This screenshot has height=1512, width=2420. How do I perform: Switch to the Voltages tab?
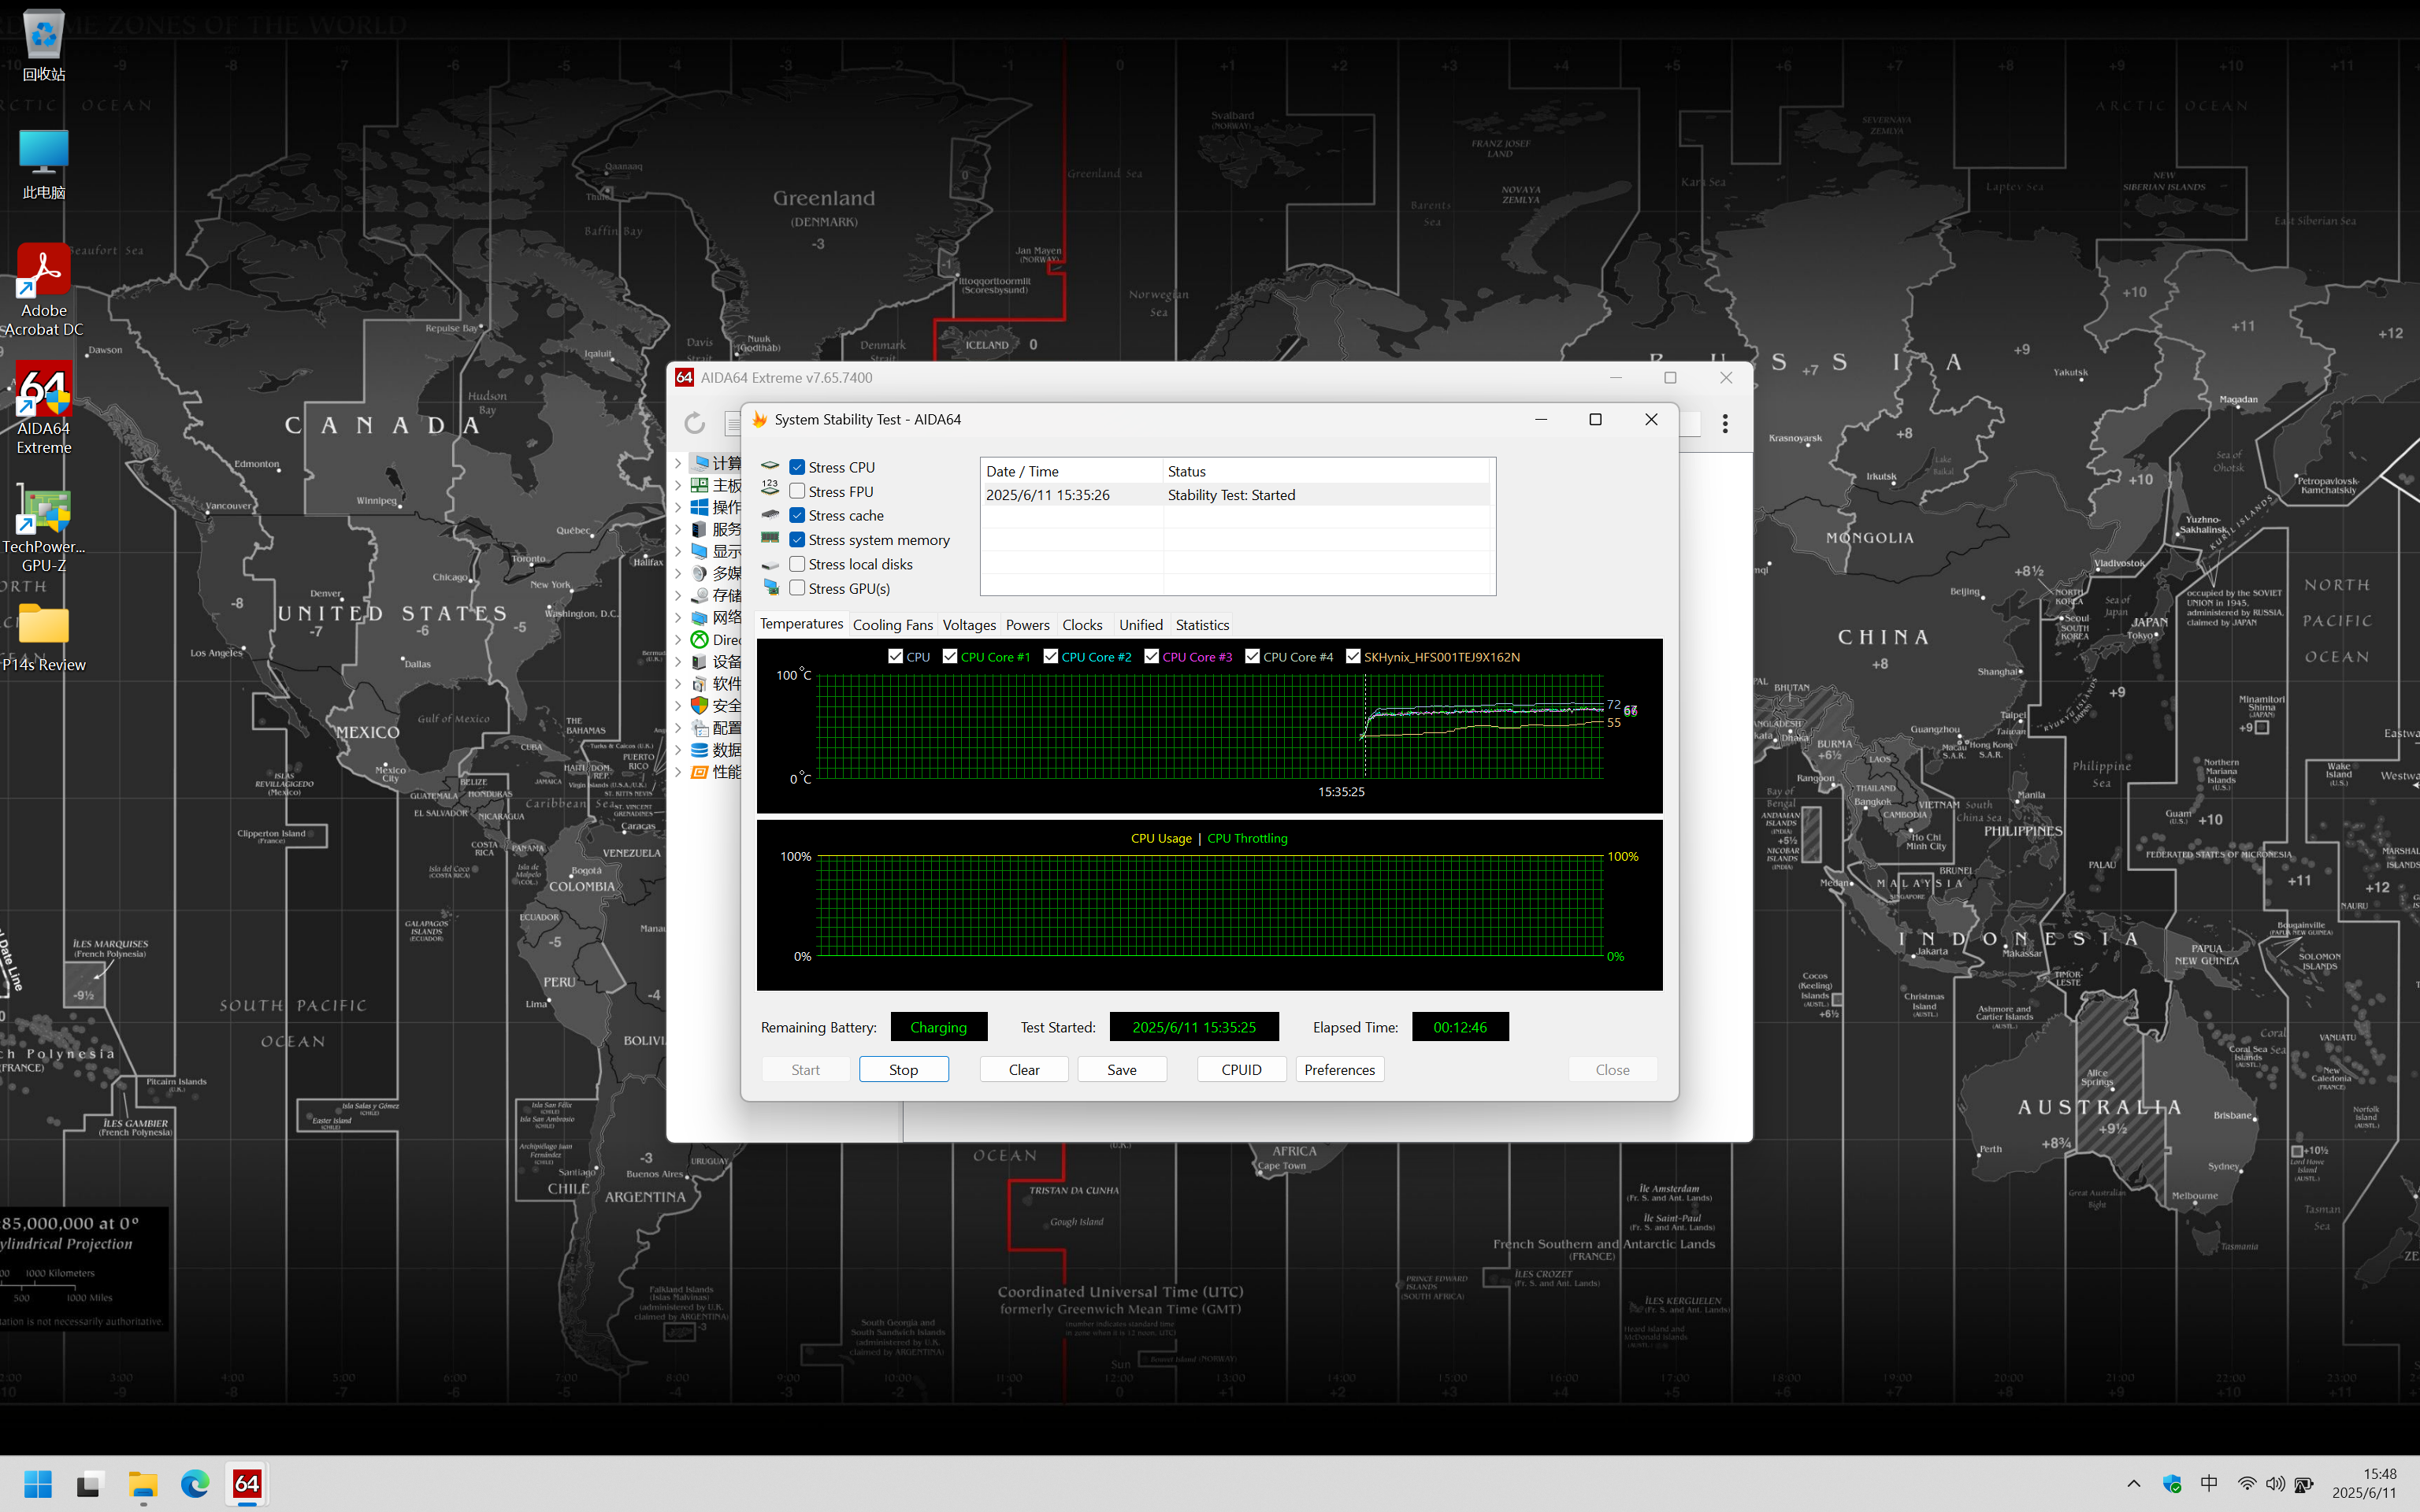pyautogui.click(x=969, y=625)
